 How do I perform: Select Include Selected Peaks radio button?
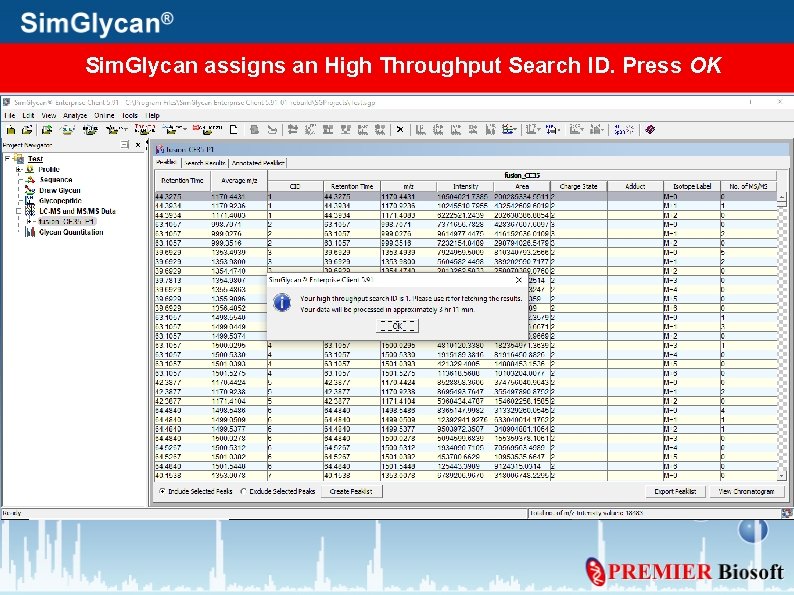(x=162, y=491)
